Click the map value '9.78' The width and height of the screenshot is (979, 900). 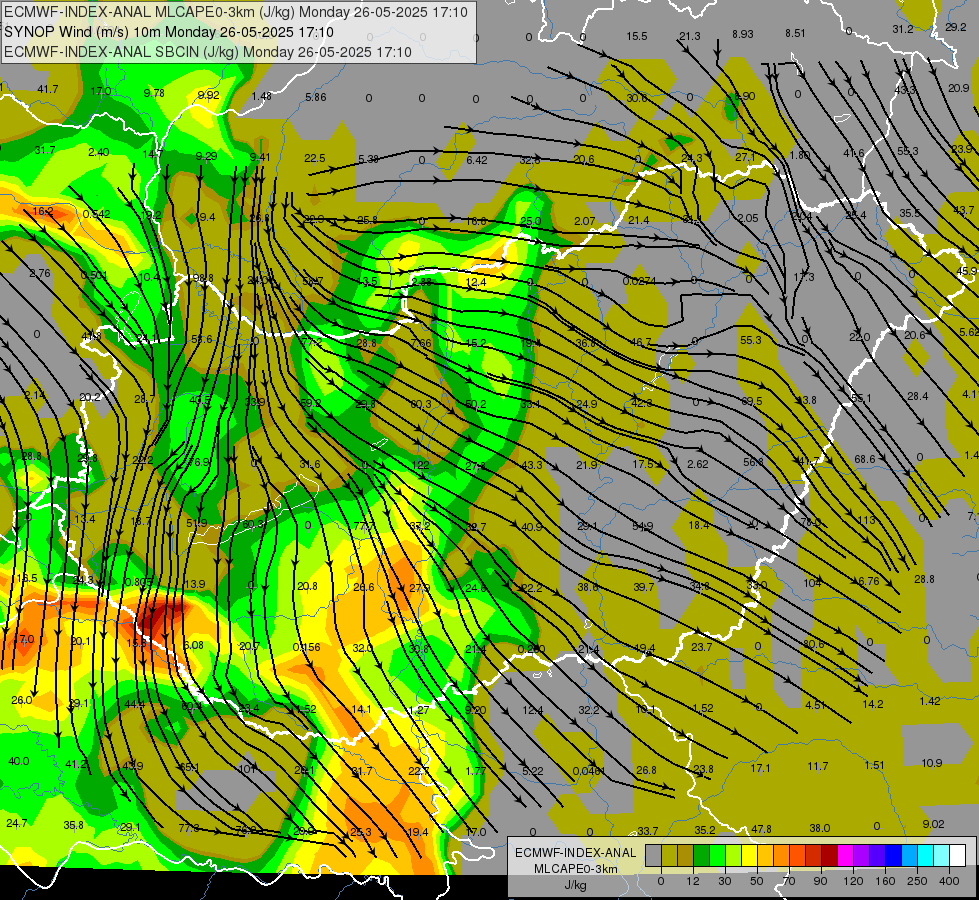click(x=154, y=94)
